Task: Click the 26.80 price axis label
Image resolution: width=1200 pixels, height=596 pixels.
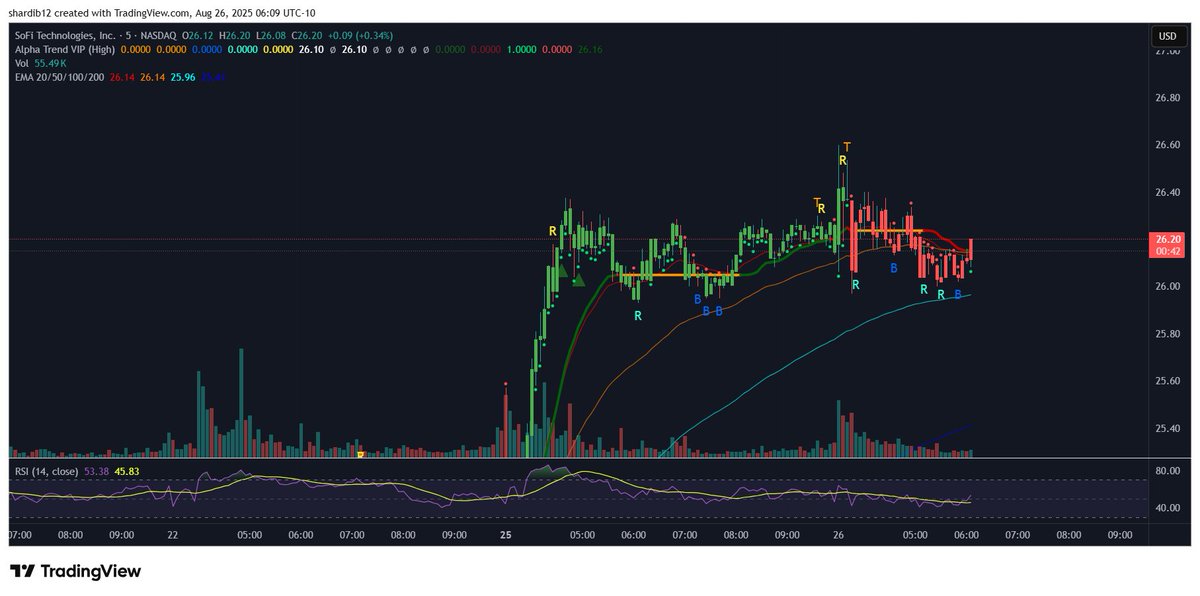Action: [x=1167, y=98]
